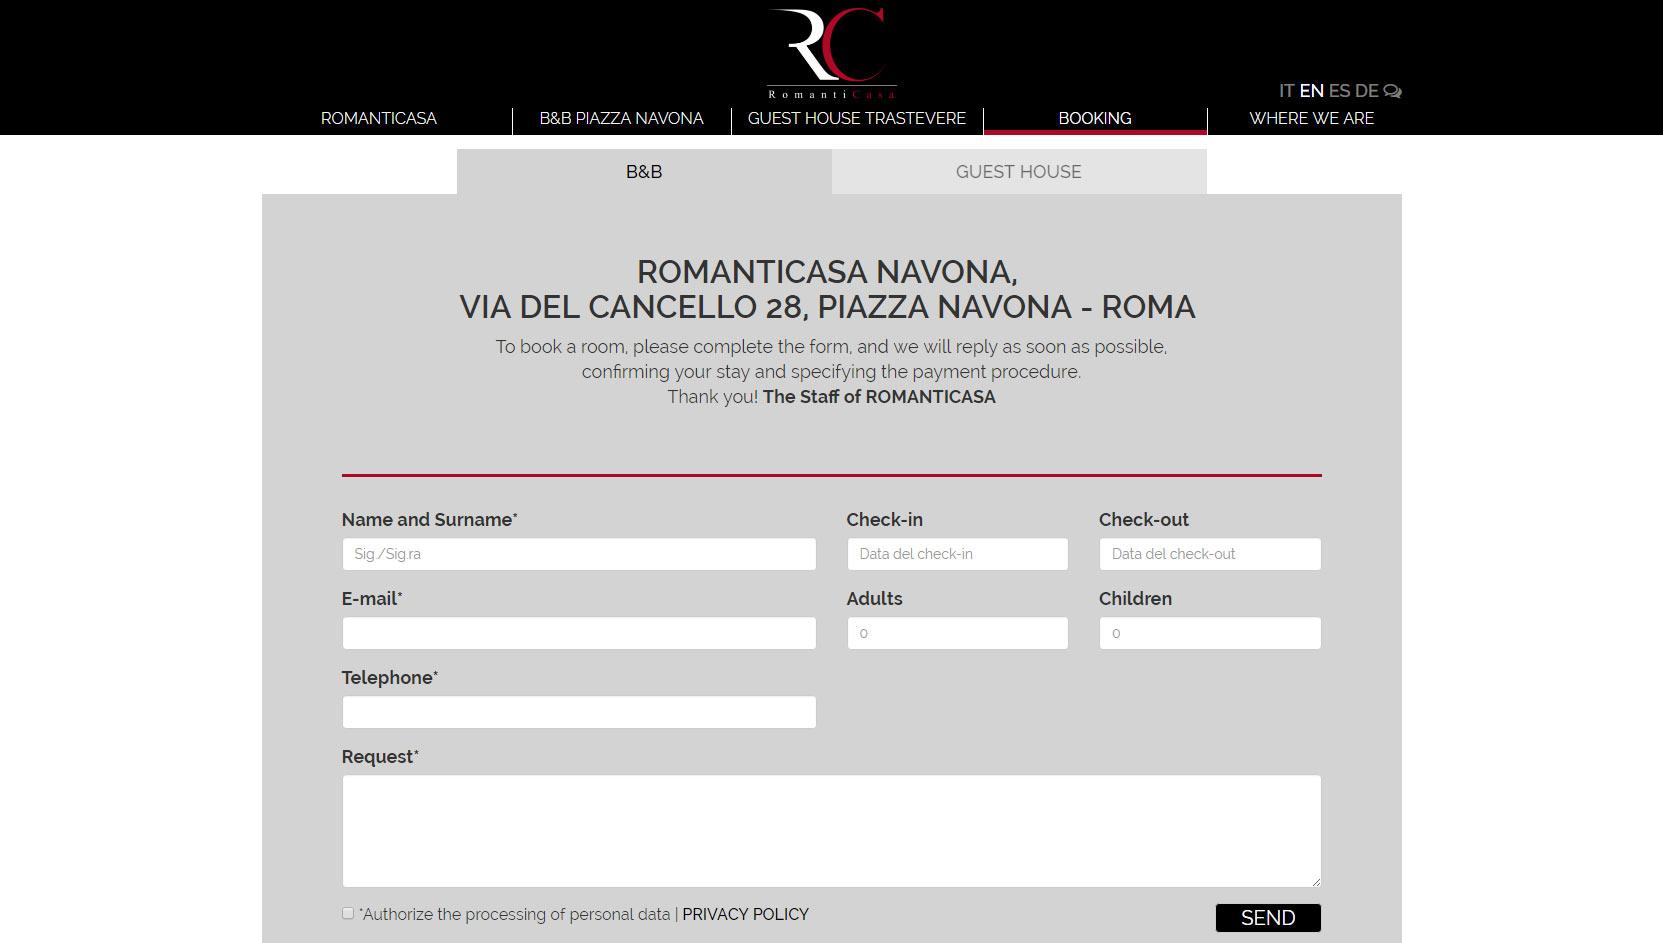Tick the authorize personal data checkbox
Screen dimensions: 1663x943
point(348,913)
